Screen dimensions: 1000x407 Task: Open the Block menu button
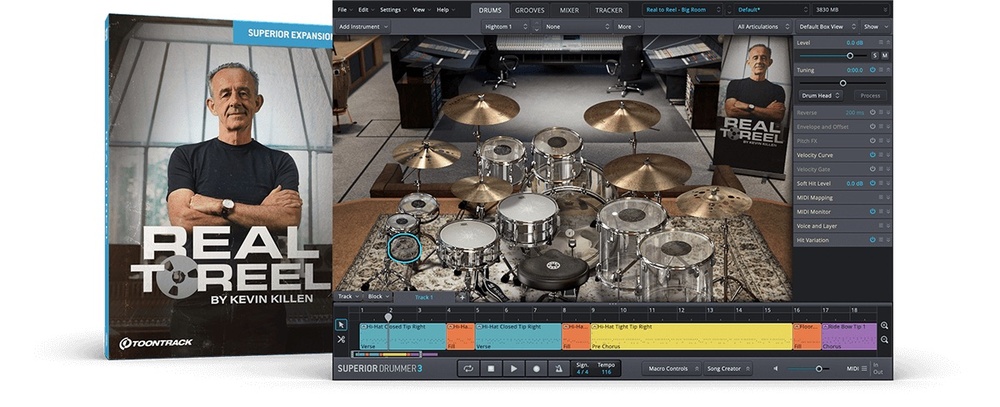point(378,297)
